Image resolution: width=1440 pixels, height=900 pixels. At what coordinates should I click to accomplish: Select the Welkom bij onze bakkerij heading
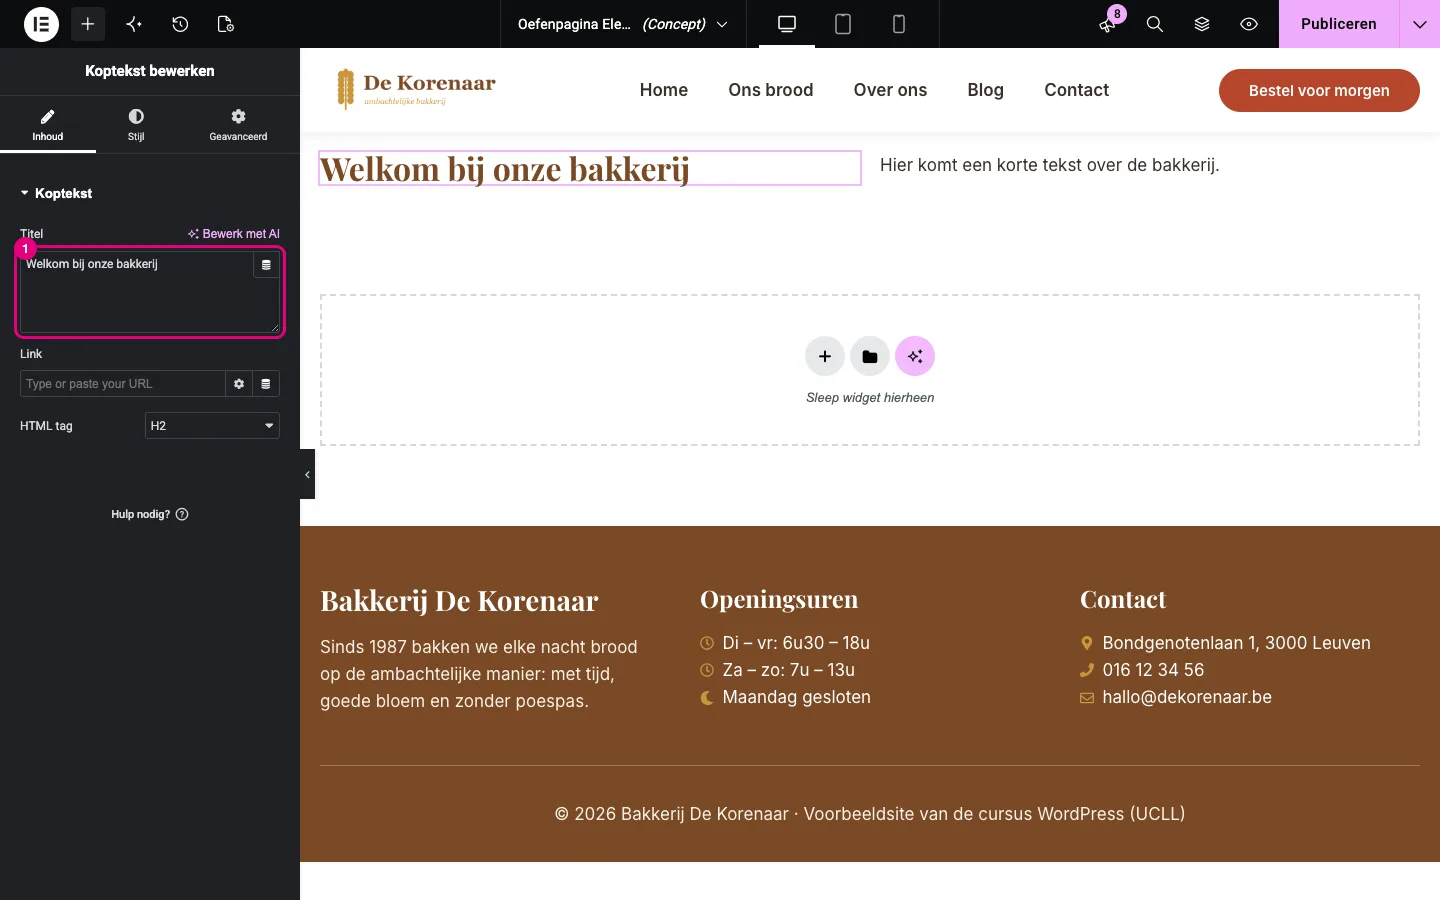590,168
